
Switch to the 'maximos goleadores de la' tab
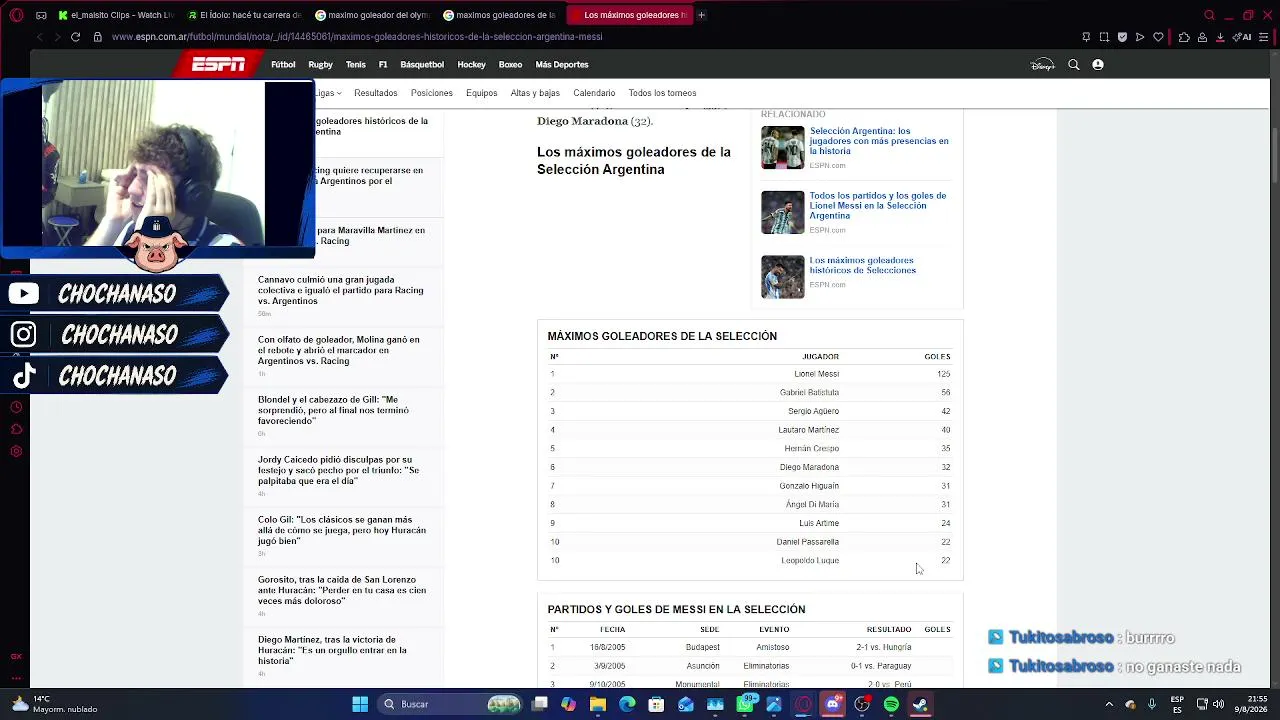point(500,15)
